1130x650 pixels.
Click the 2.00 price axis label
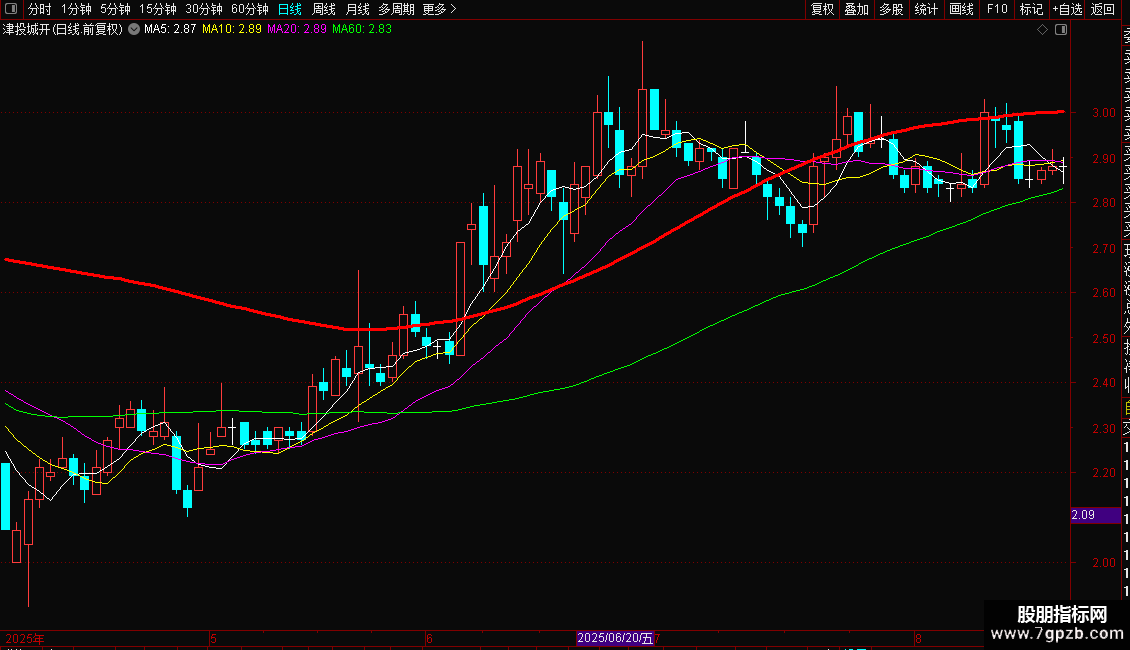click(x=1104, y=563)
